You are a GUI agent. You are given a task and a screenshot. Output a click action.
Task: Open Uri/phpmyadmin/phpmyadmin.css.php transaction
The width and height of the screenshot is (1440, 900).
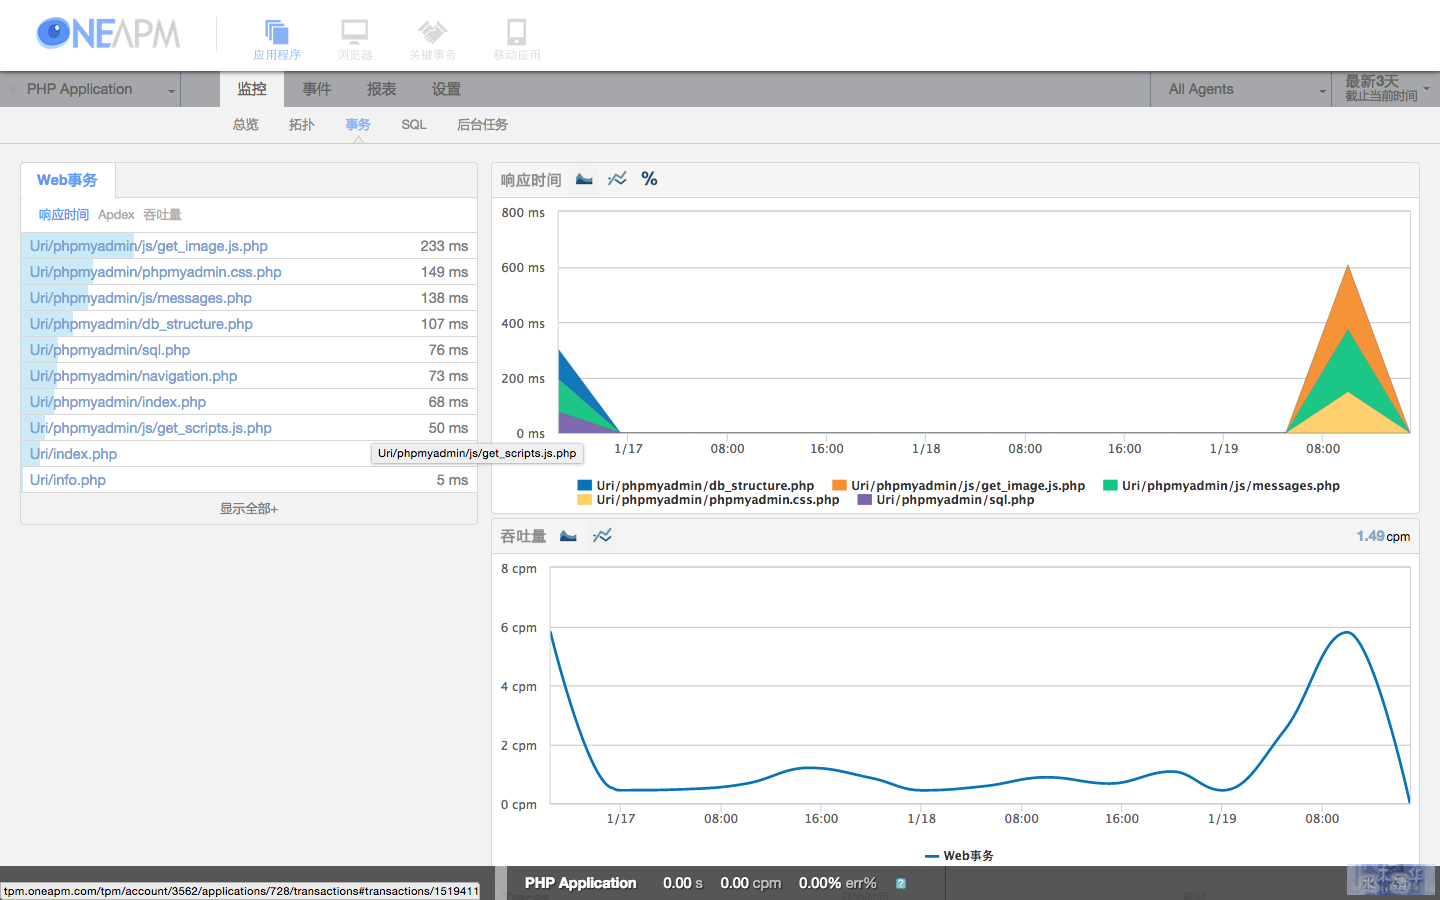[156, 272]
